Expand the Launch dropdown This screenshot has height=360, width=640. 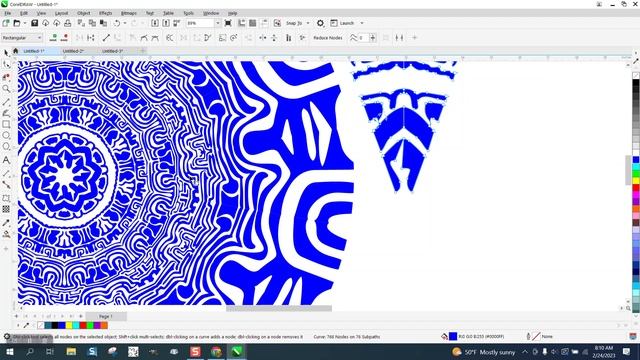(362, 23)
